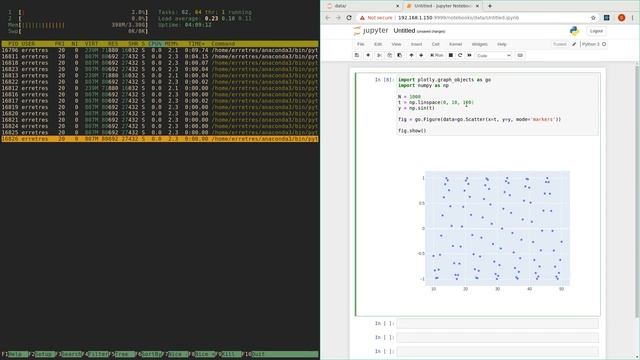The width and height of the screenshot is (640, 360).
Task: Sort htop by the TIME+ column header
Action: pyautogui.click(x=197, y=44)
